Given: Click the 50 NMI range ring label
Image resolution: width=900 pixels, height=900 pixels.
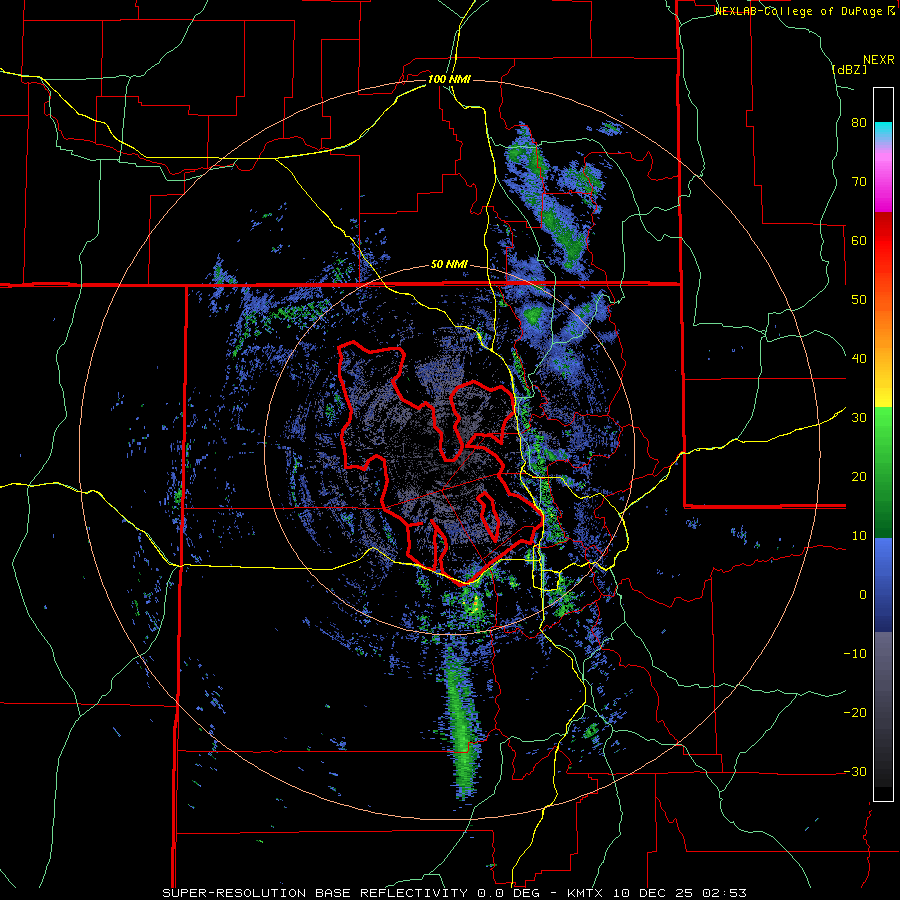Looking at the screenshot, I should coord(449,265).
